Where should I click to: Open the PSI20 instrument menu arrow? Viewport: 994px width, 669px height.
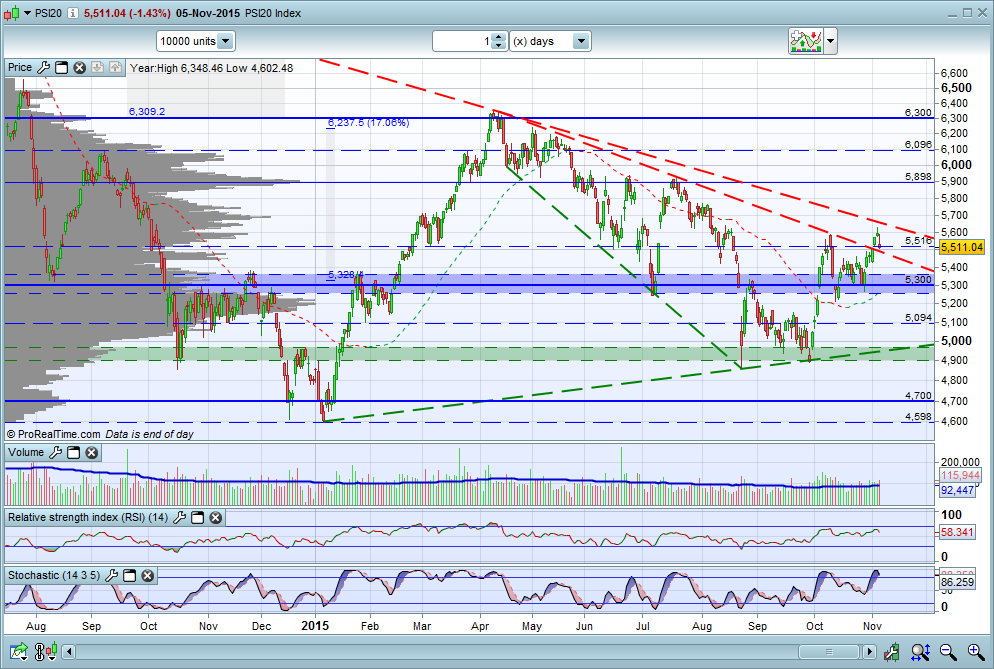tap(27, 13)
